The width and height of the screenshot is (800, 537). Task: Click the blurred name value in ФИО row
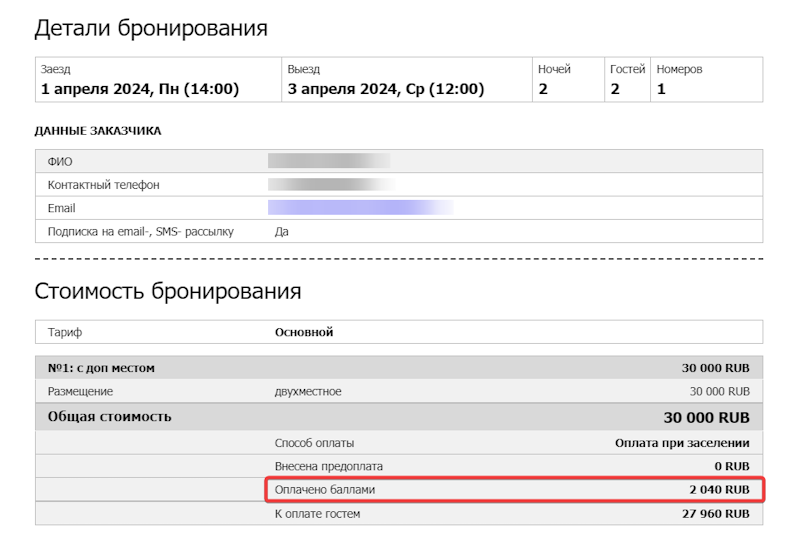pos(329,161)
